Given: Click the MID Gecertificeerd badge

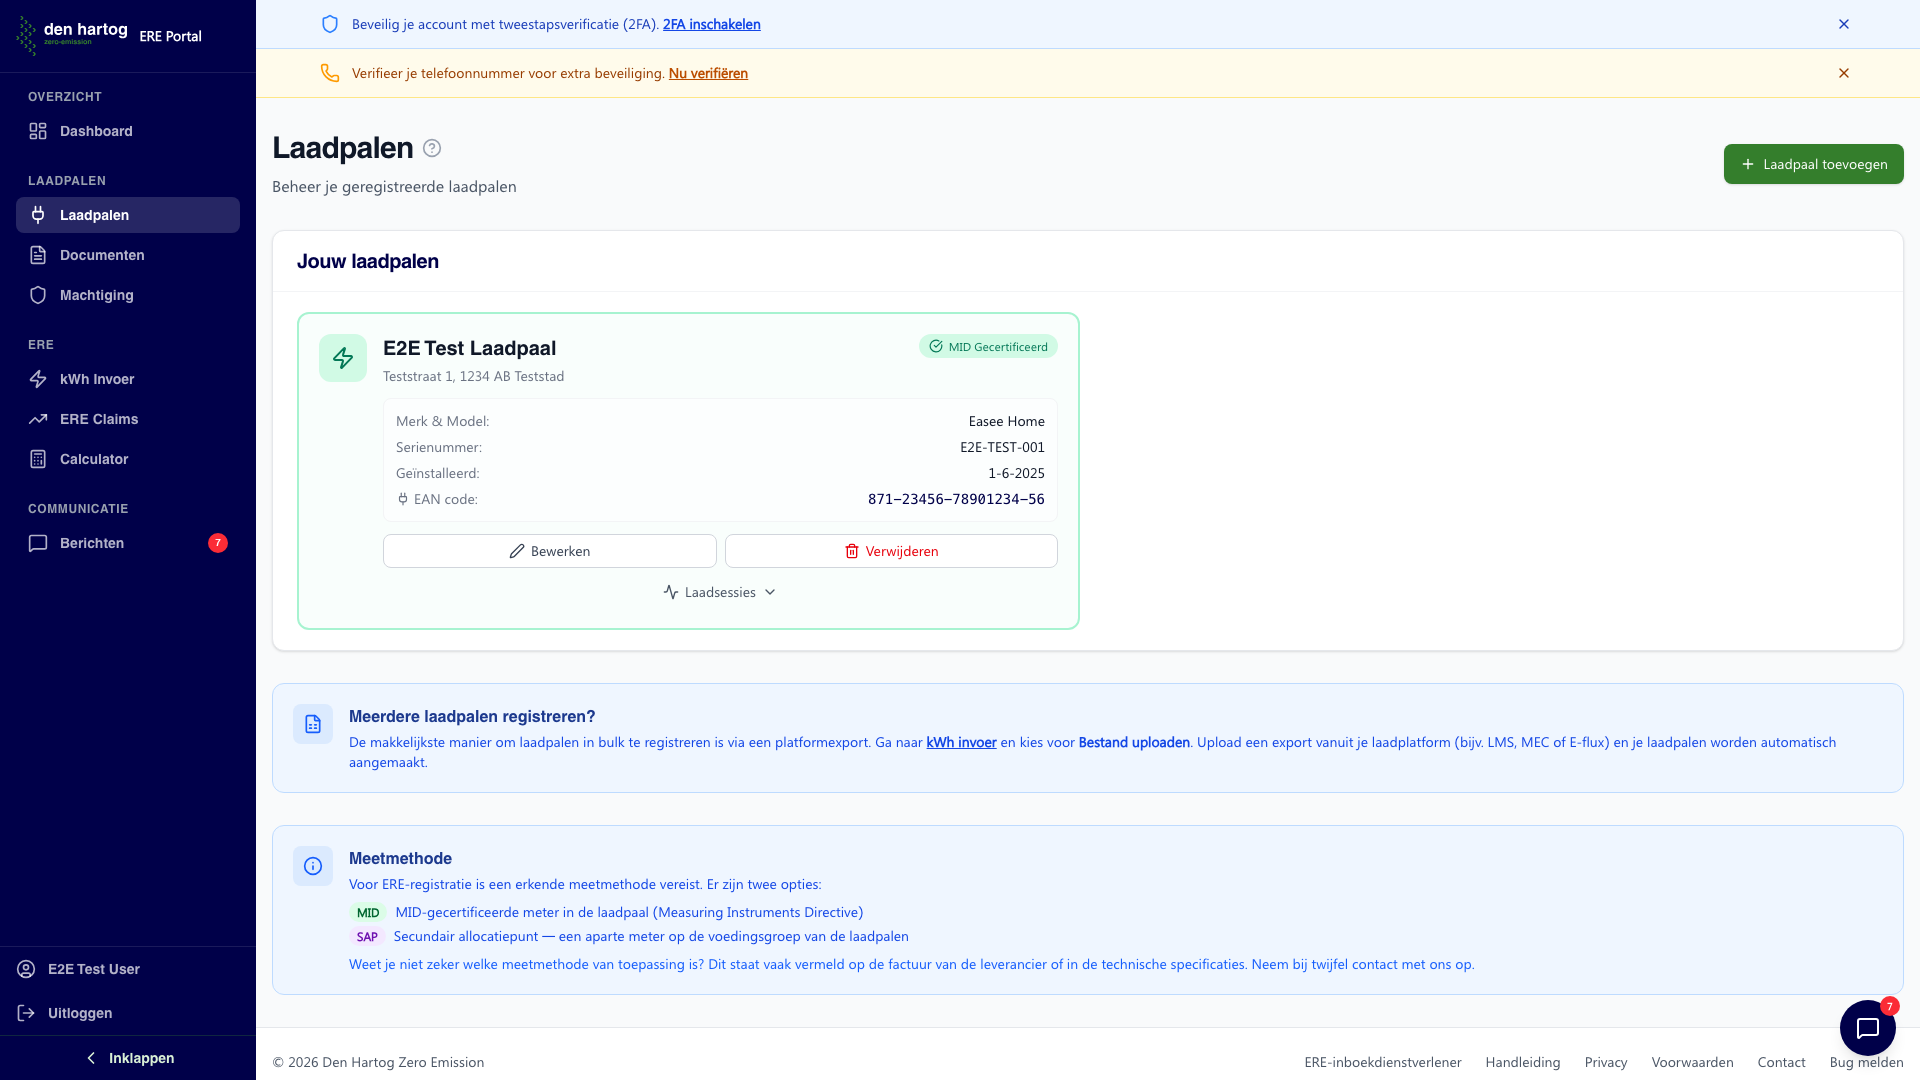Looking at the screenshot, I should 988,347.
